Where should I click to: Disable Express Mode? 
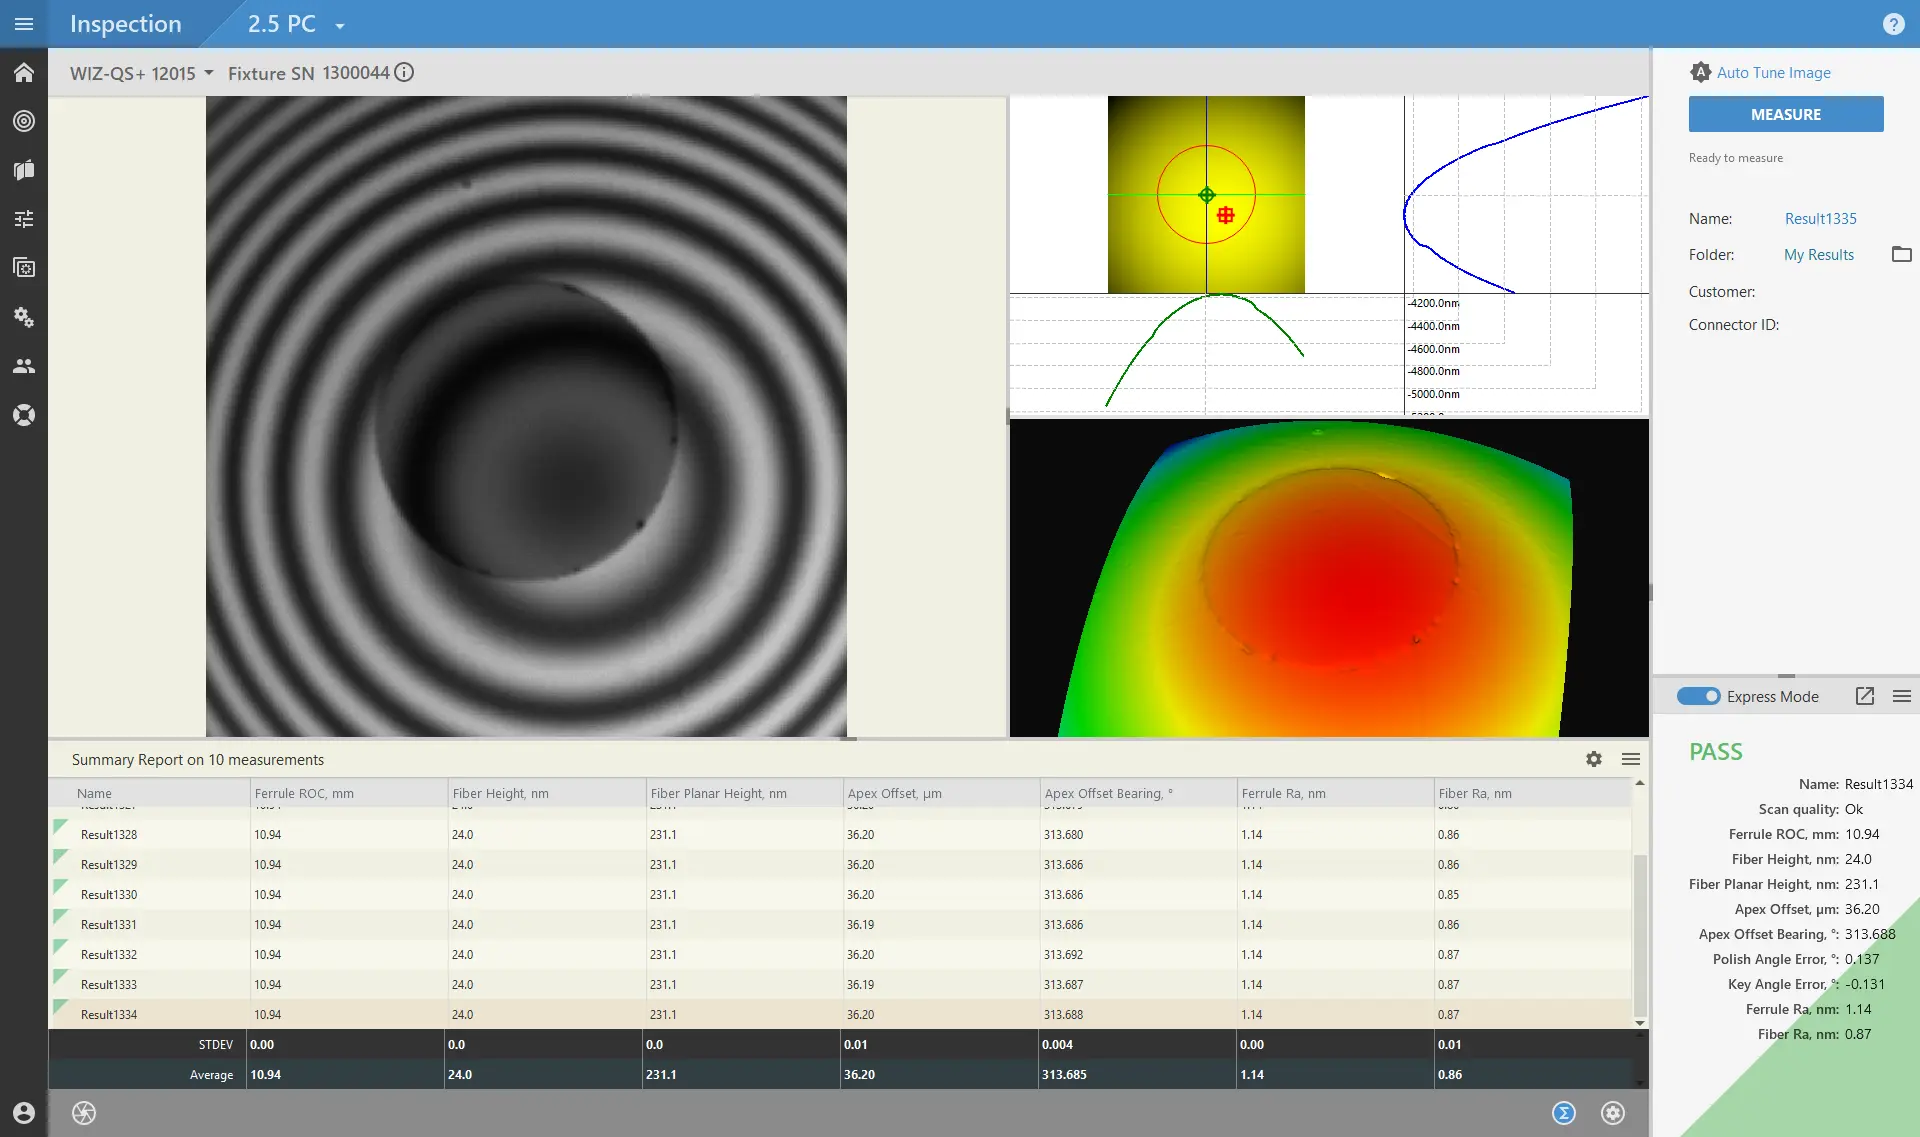pos(1700,695)
